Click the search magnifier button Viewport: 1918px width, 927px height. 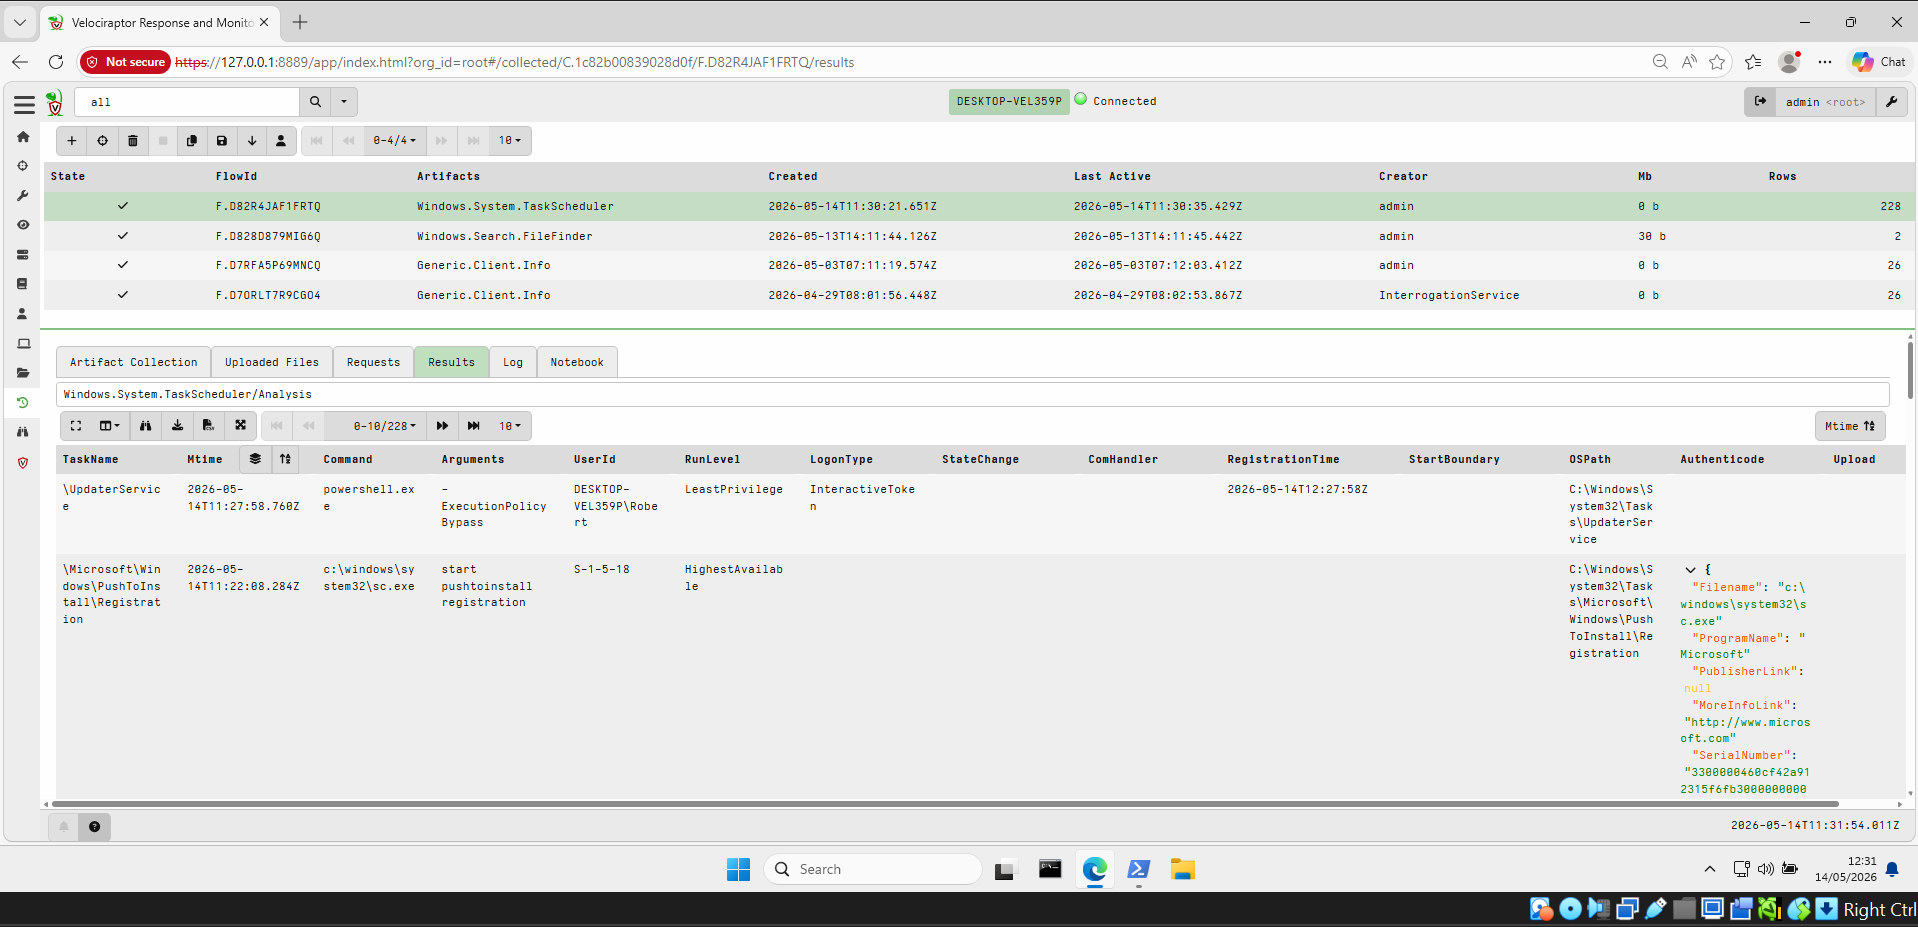315,102
